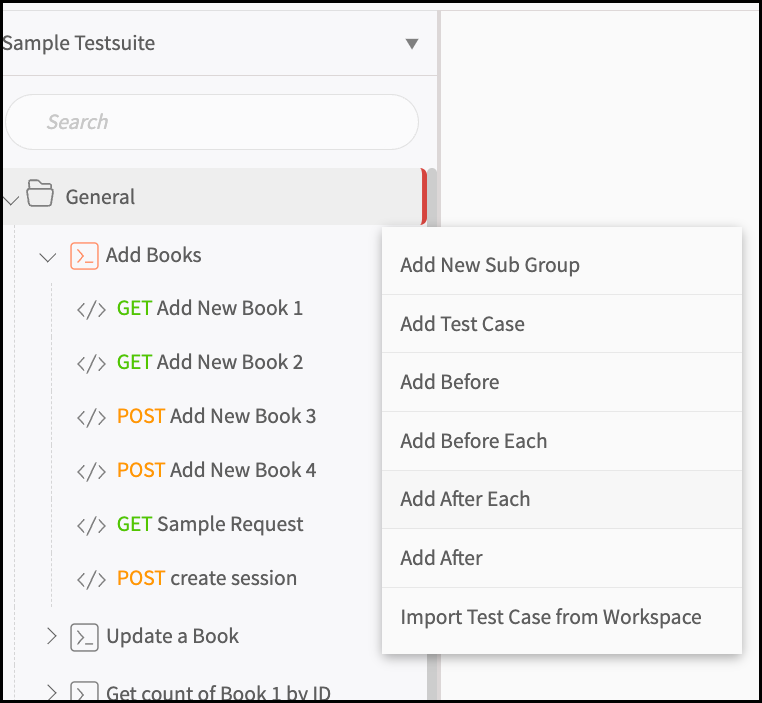Click code icon beside Add New Book 2
The height and width of the screenshot is (703, 762).
(91, 364)
